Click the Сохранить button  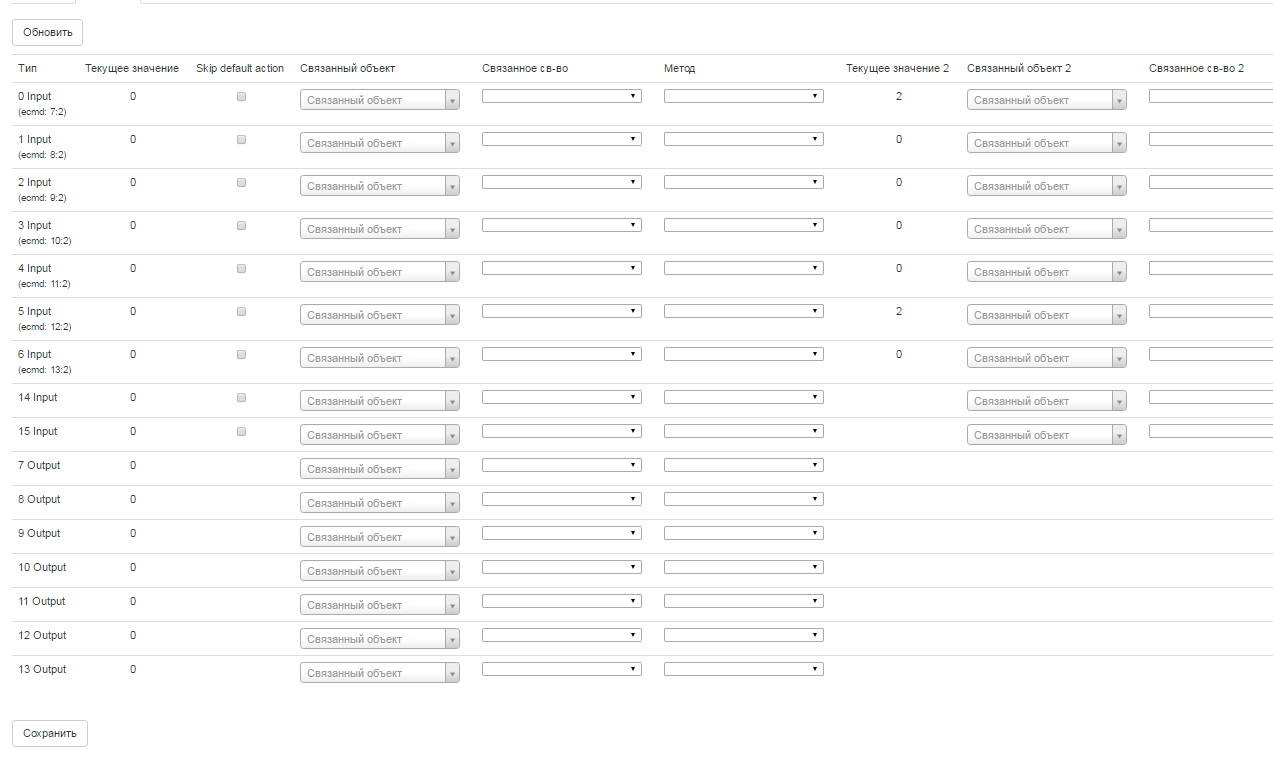[50, 733]
